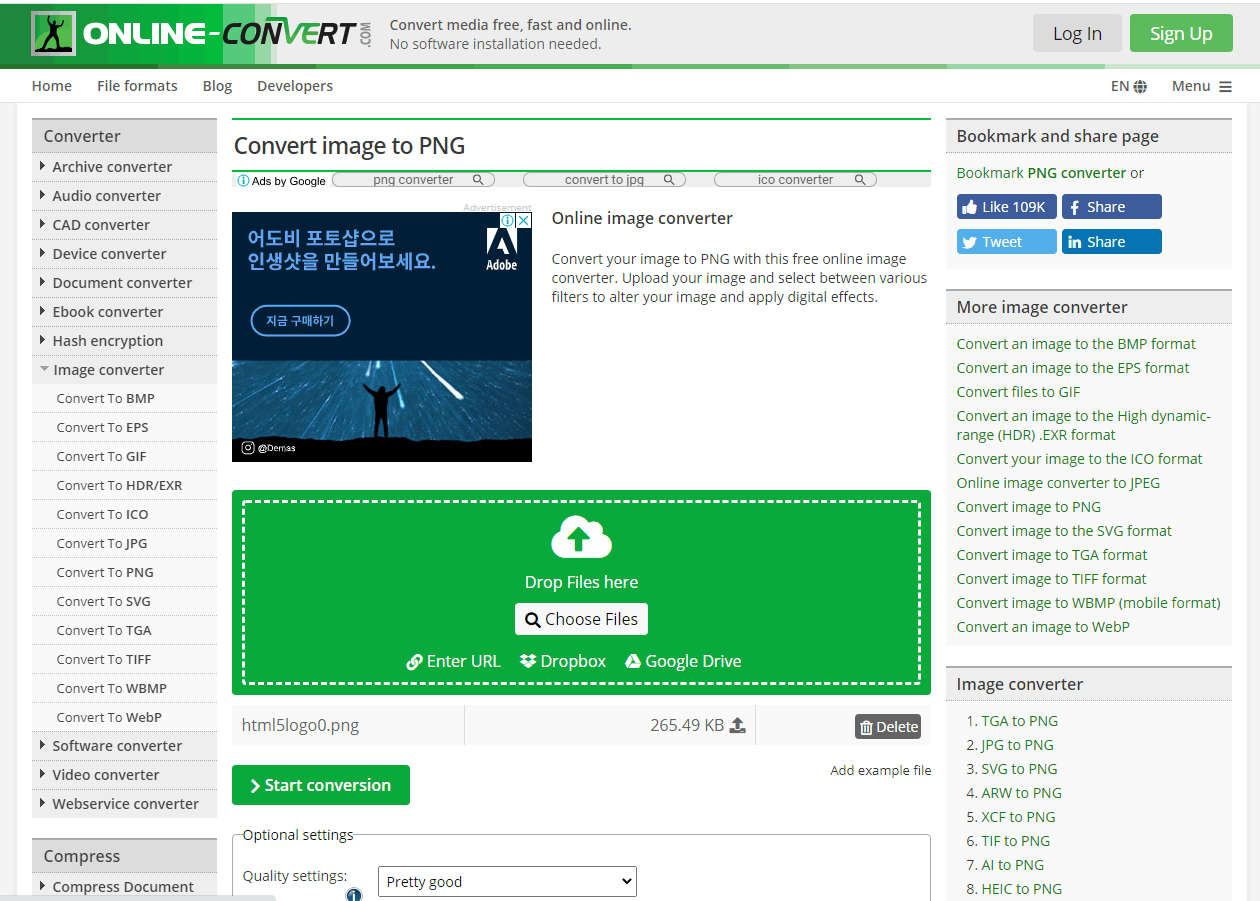The width and height of the screenshot is (1260, 901).
Task: Search ad for convert to jpg
Action: (x=604, y=180)
